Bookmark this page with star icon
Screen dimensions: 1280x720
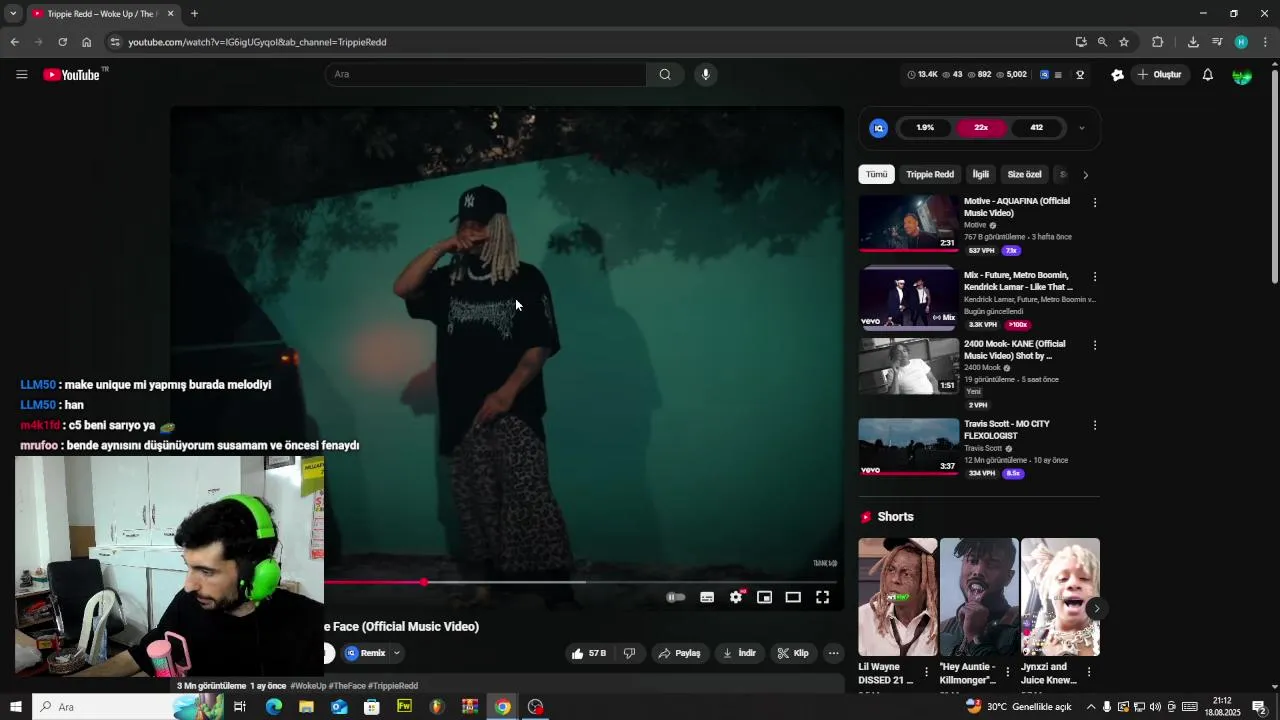(x=1124, y=42)
